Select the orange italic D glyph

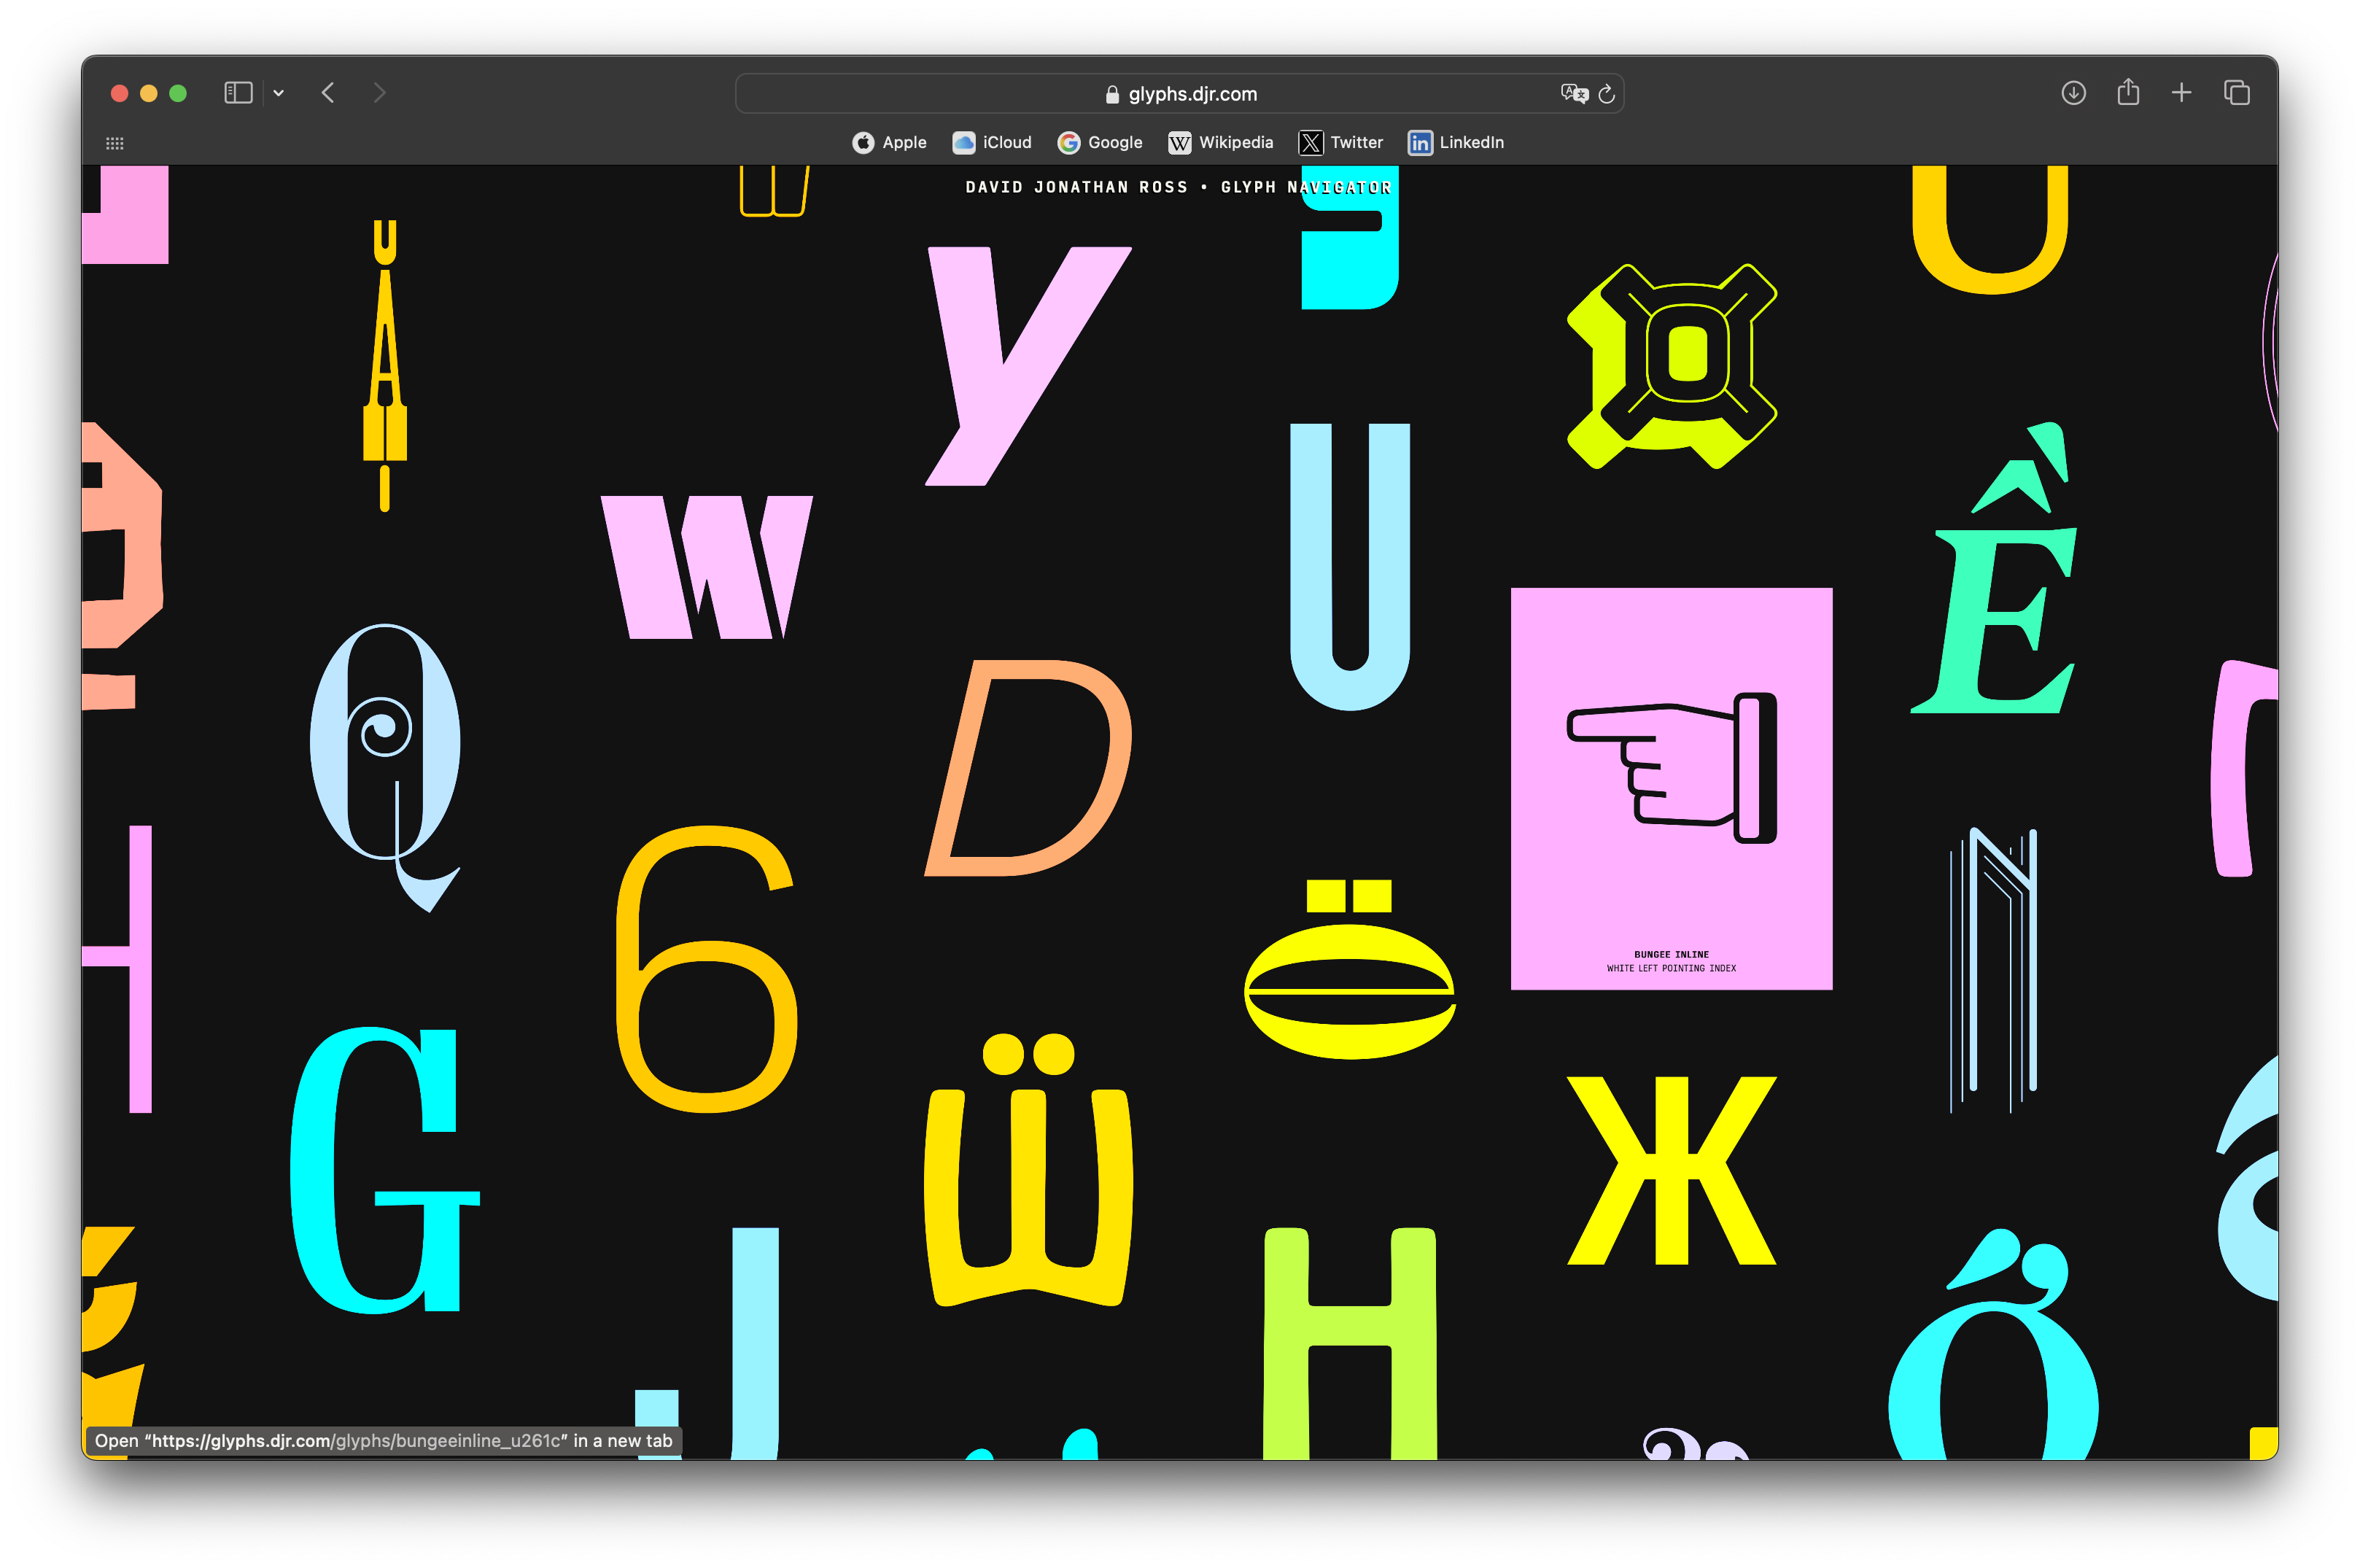coord(1028,768)
